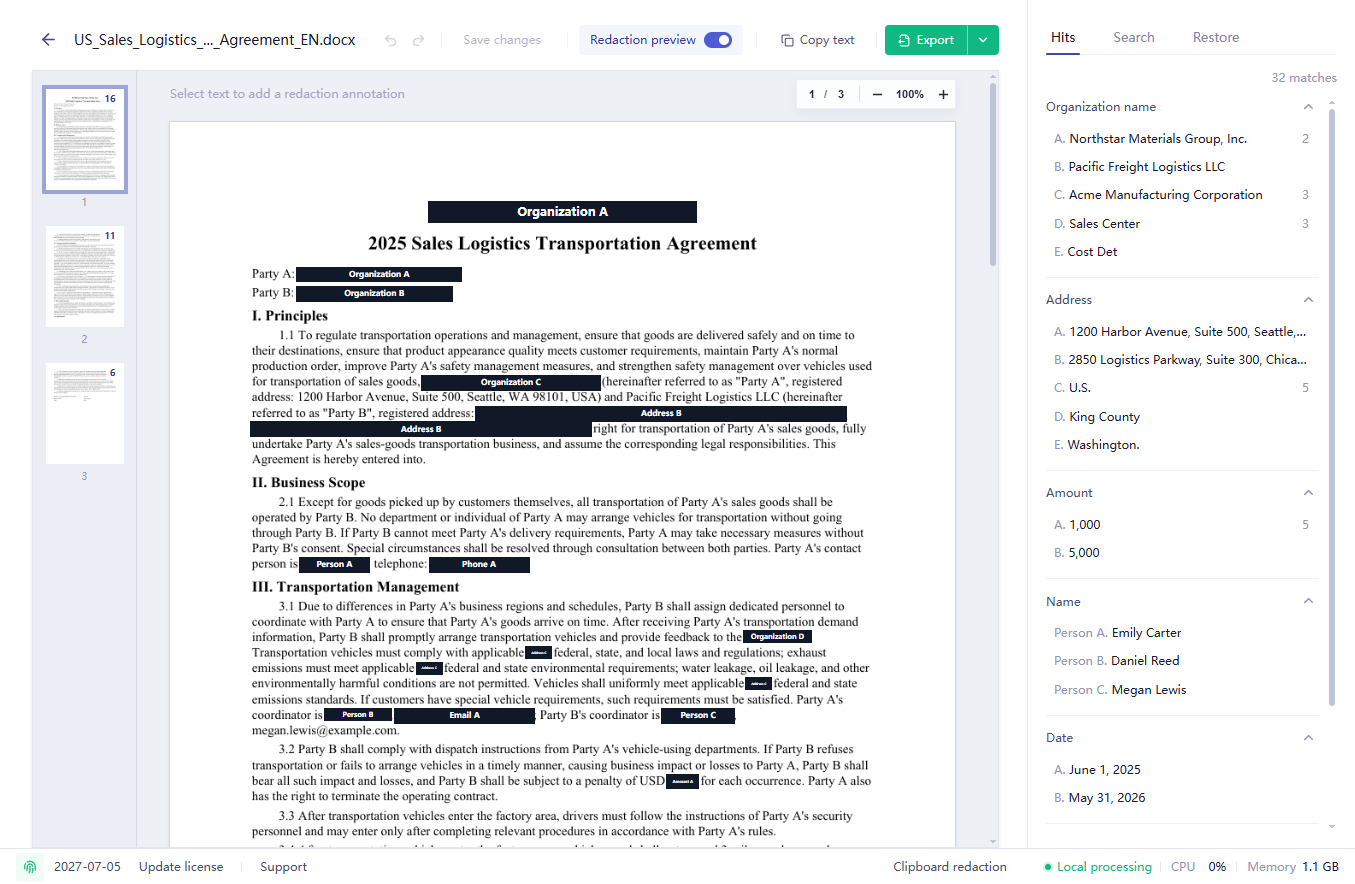1355x884 pixels.
Task: Switch to the Search tab
Action: 1134,37
